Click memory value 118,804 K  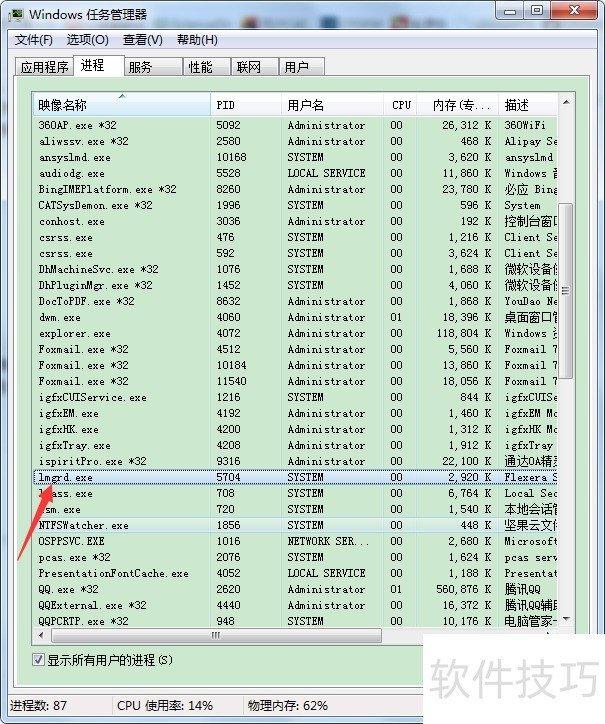463,333
